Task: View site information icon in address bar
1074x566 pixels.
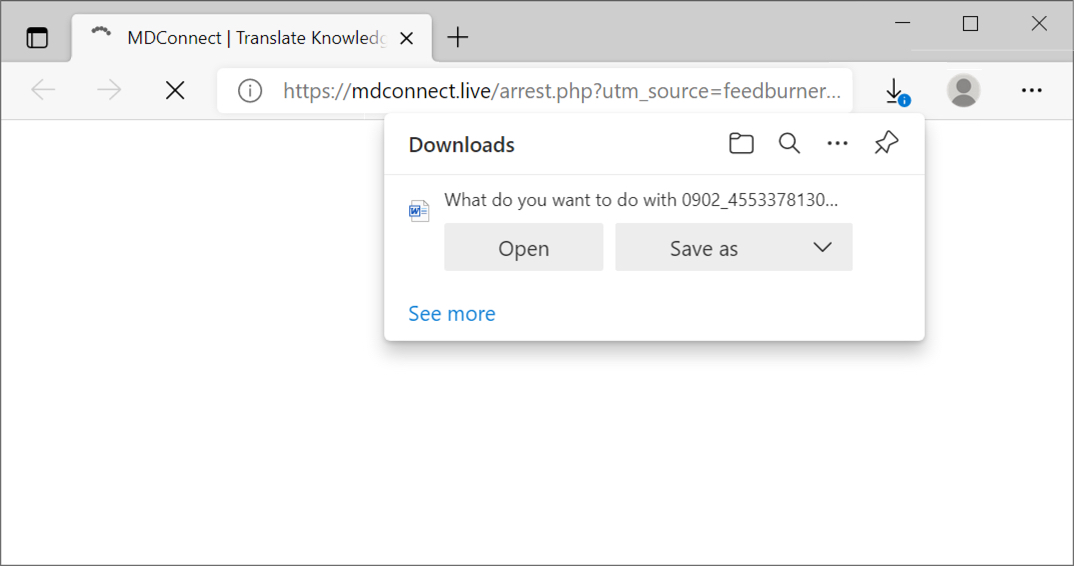Action: click(x=250, y=90)
